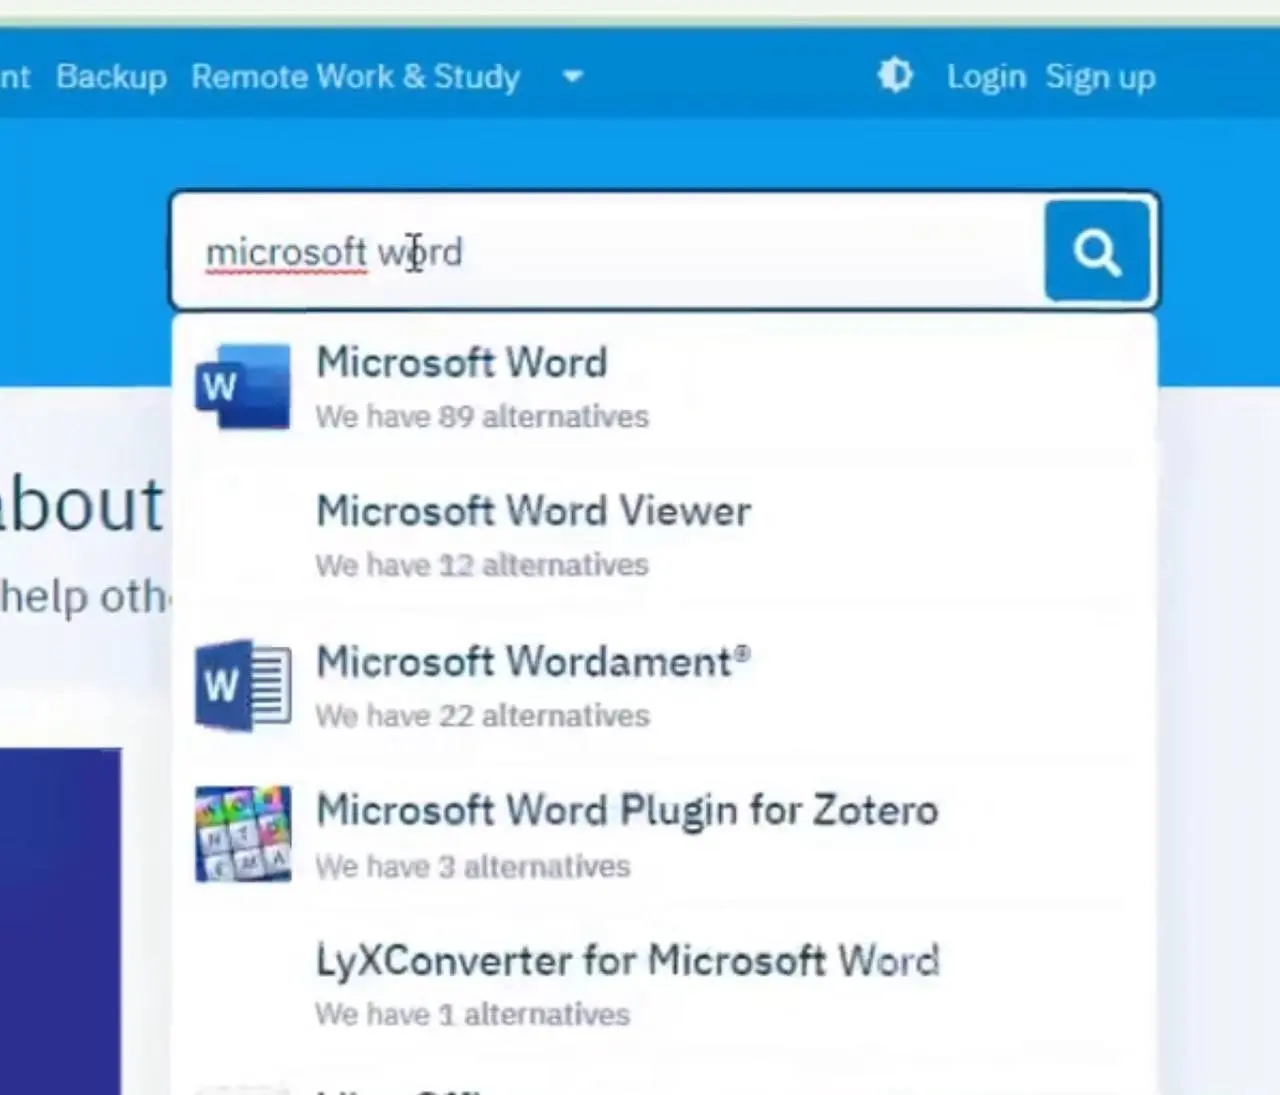Viewport: 1280px width, 1095px height.
Task: Click 'We have 3 alternatives' text
Action: (473, 866)
